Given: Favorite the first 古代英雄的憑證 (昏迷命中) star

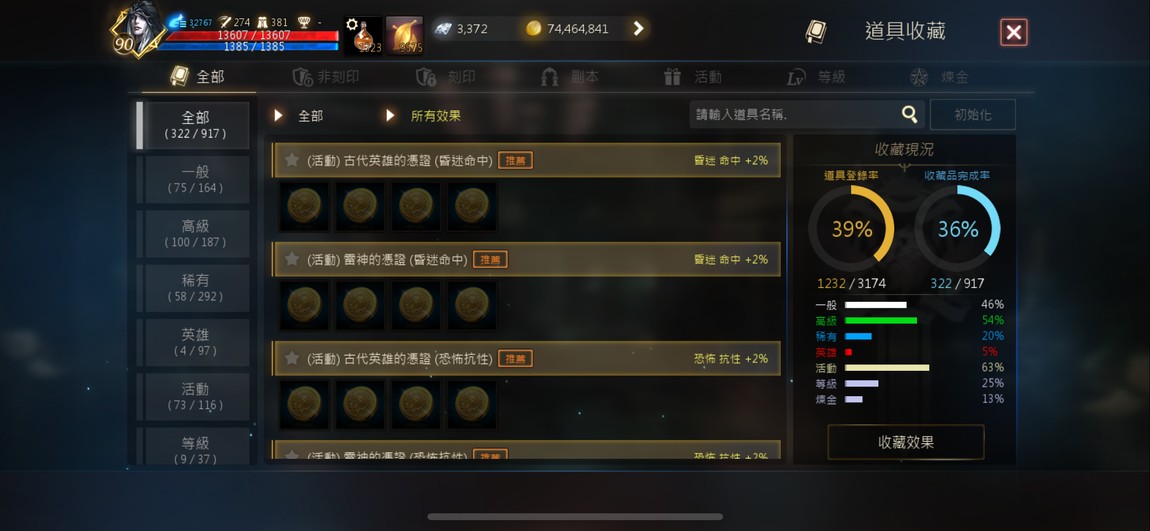Looking at the screenshot, I should (x=292, y=160).
